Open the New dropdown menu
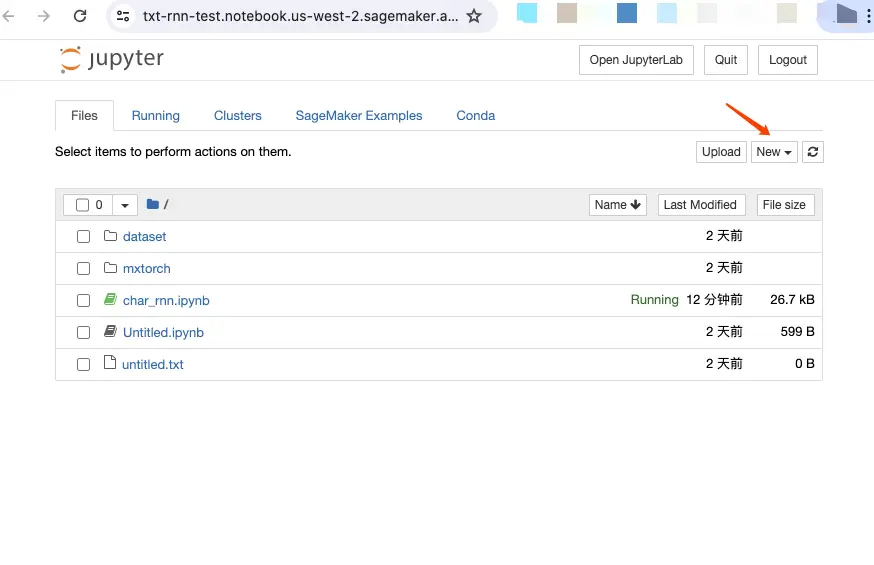Screen dimensions: 874x565 pos(774,152)
